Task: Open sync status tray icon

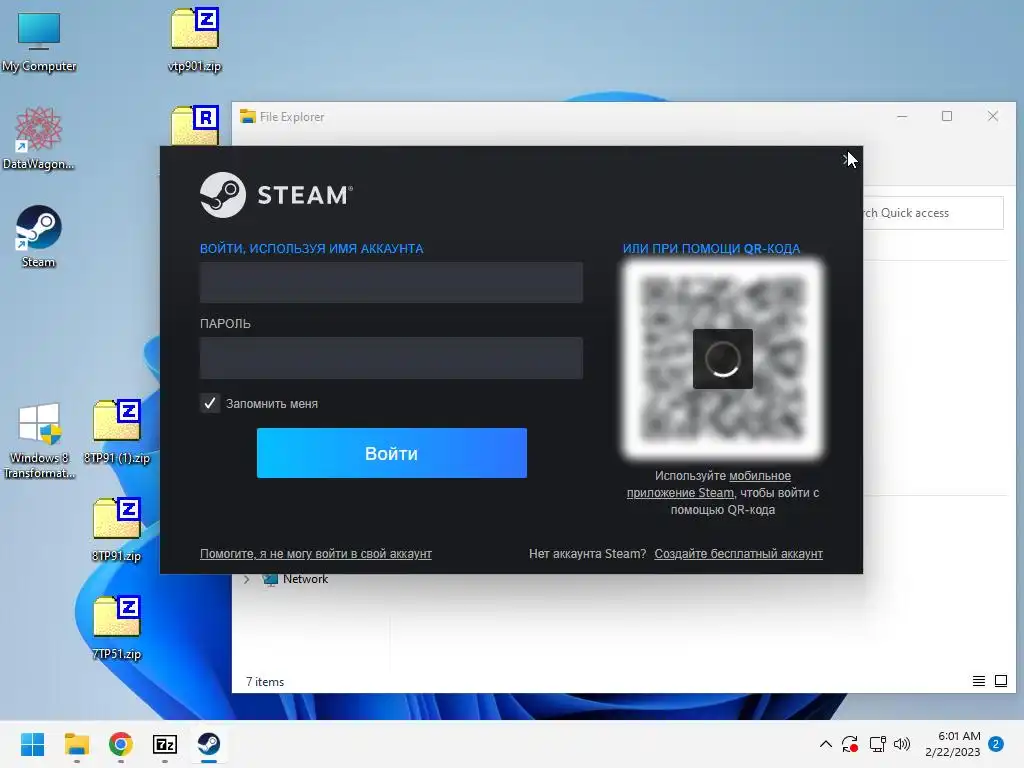Action: click(850, 744)
